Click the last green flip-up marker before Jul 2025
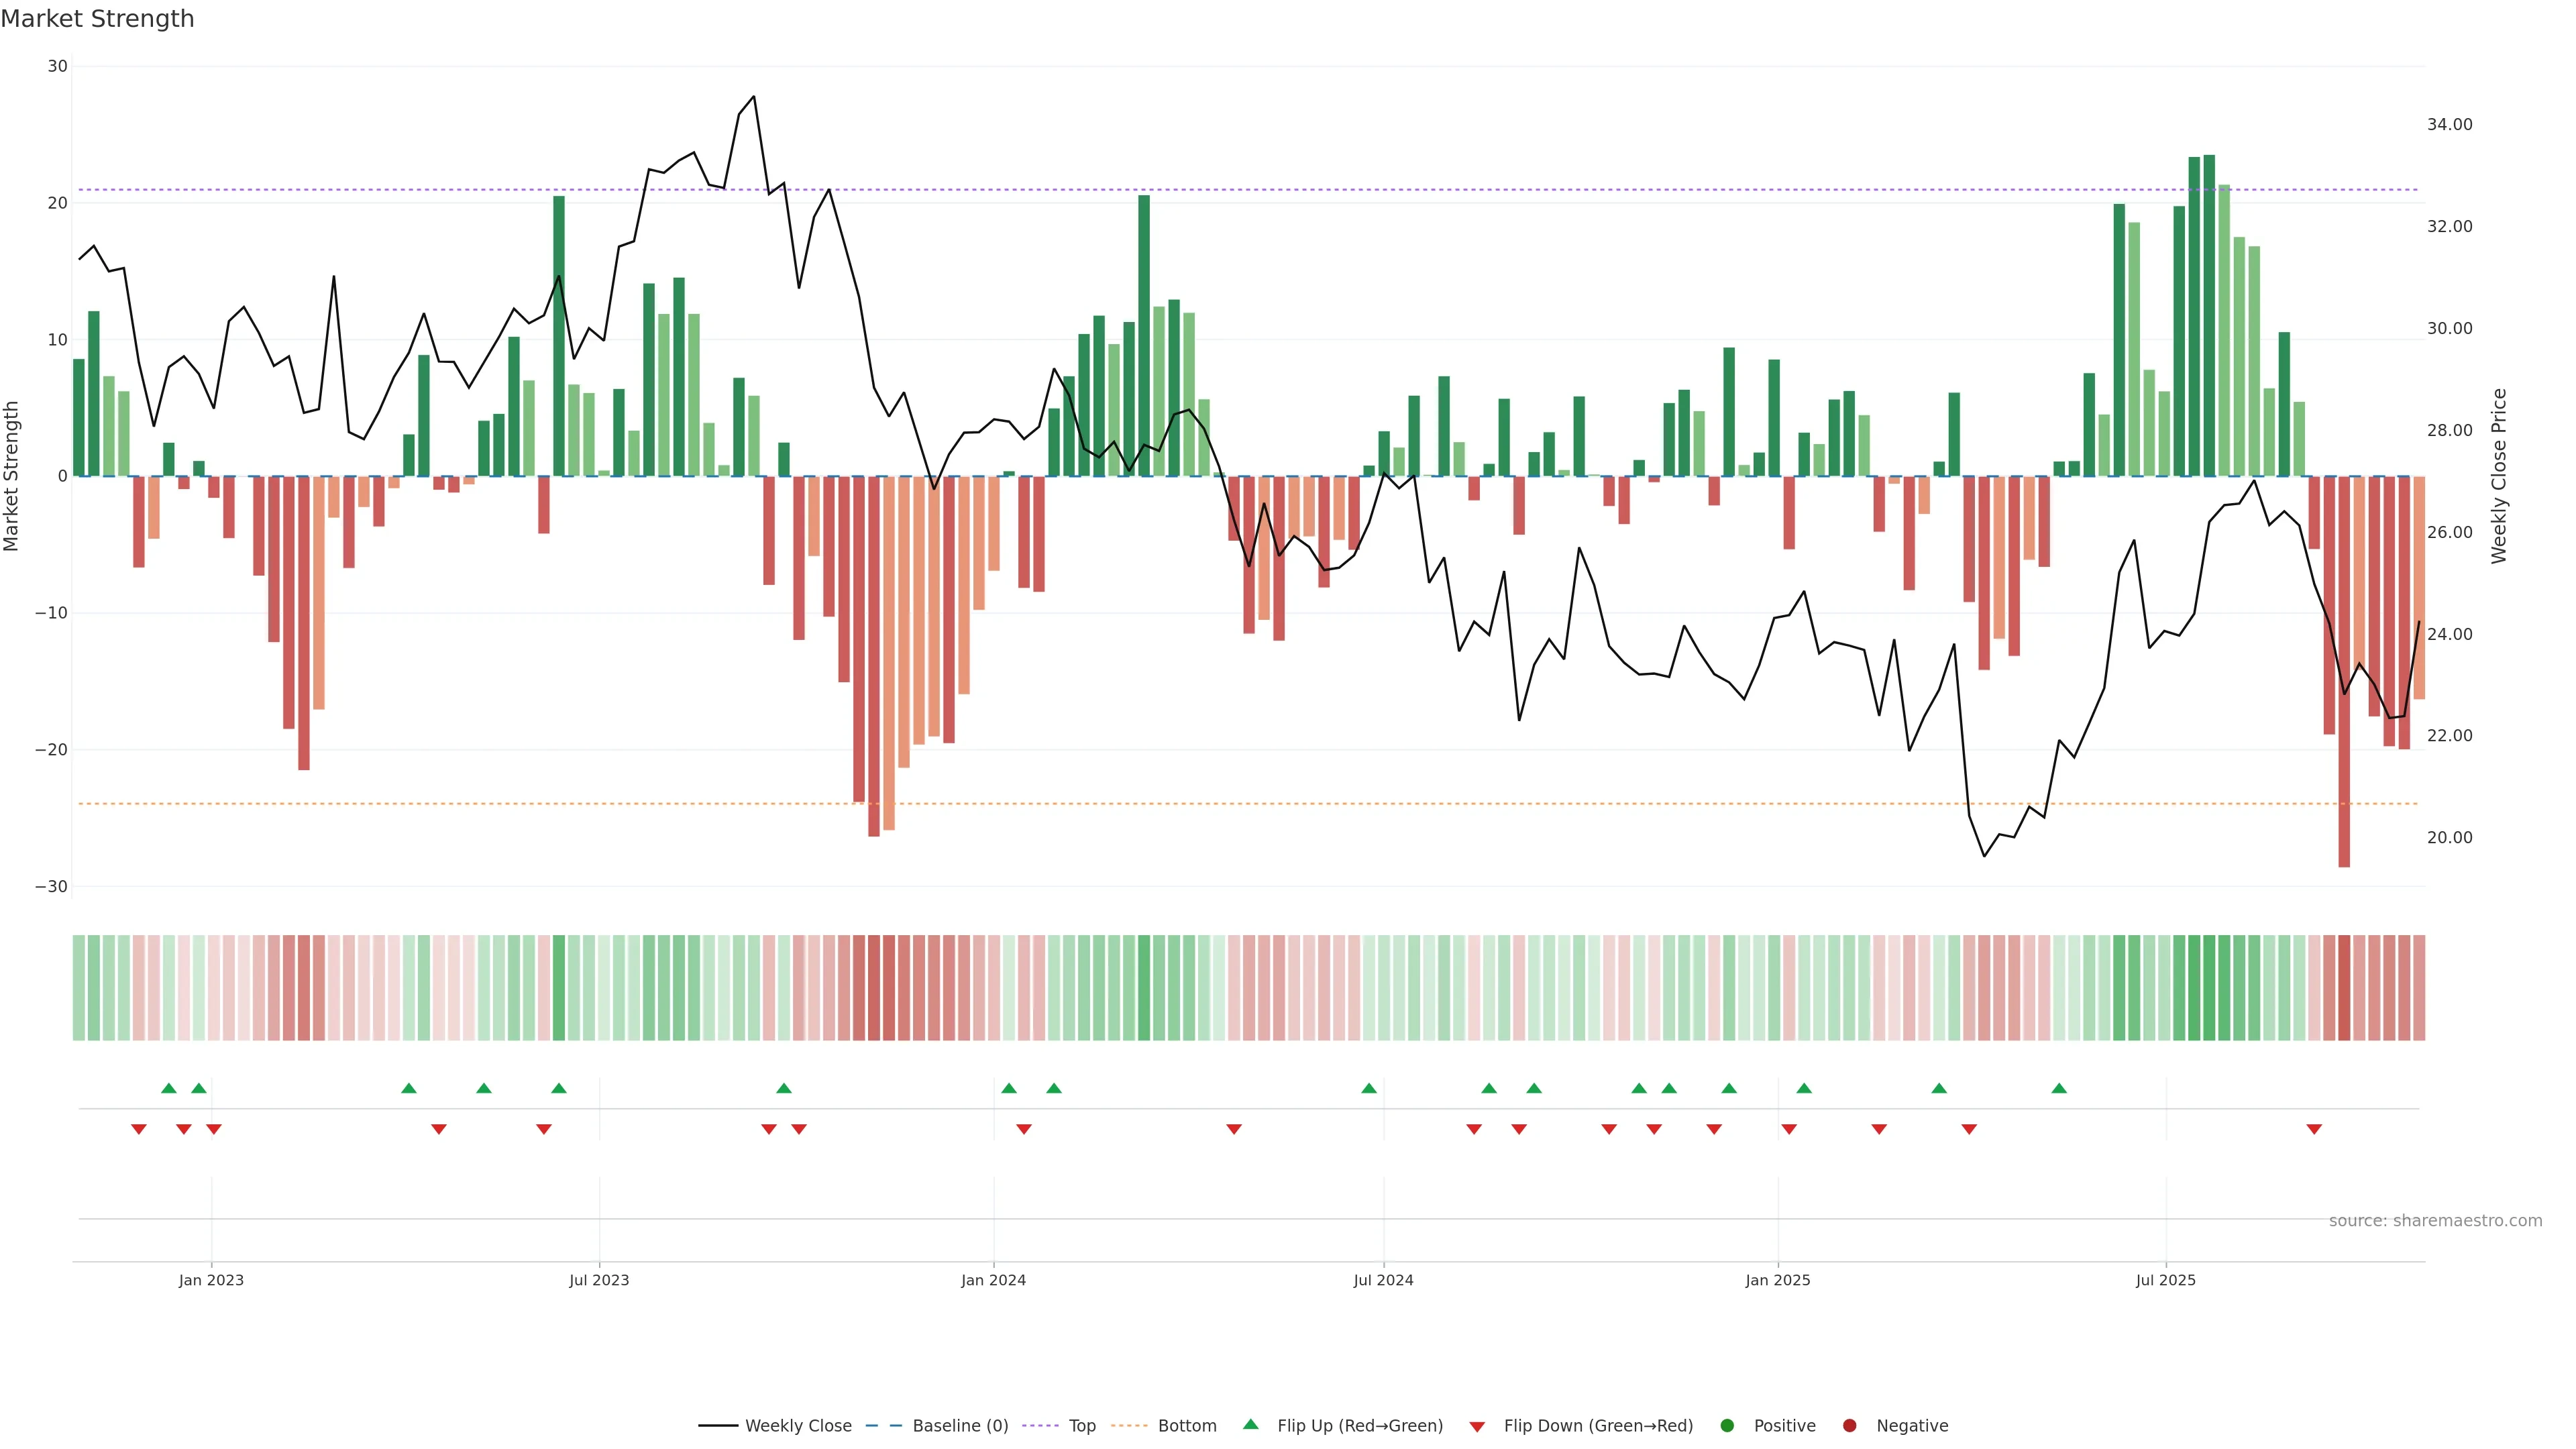 (x=2059, y=1088)
